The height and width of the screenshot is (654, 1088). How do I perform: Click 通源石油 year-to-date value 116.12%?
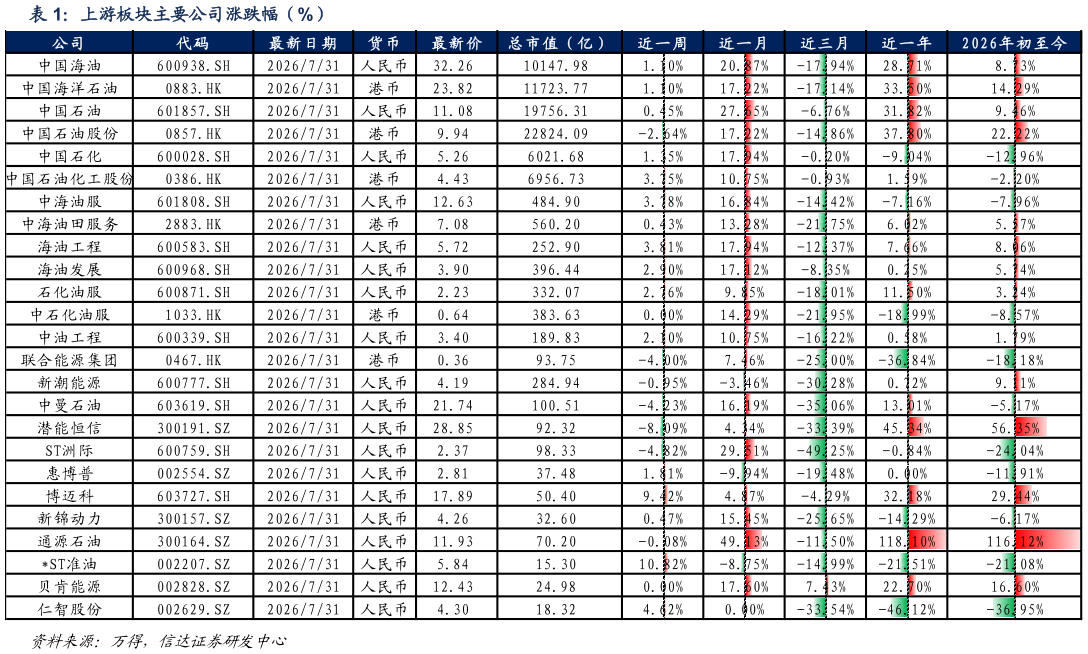(1015, 542)
